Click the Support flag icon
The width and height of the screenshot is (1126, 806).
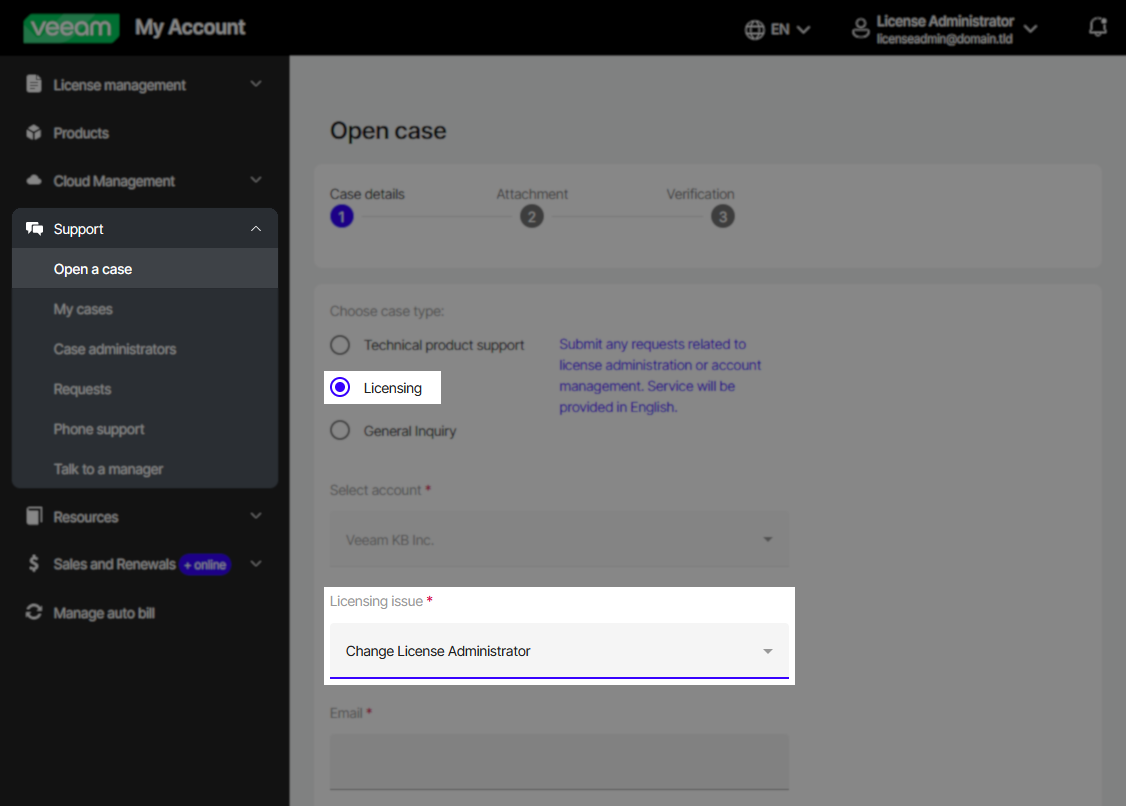(33, 228)
